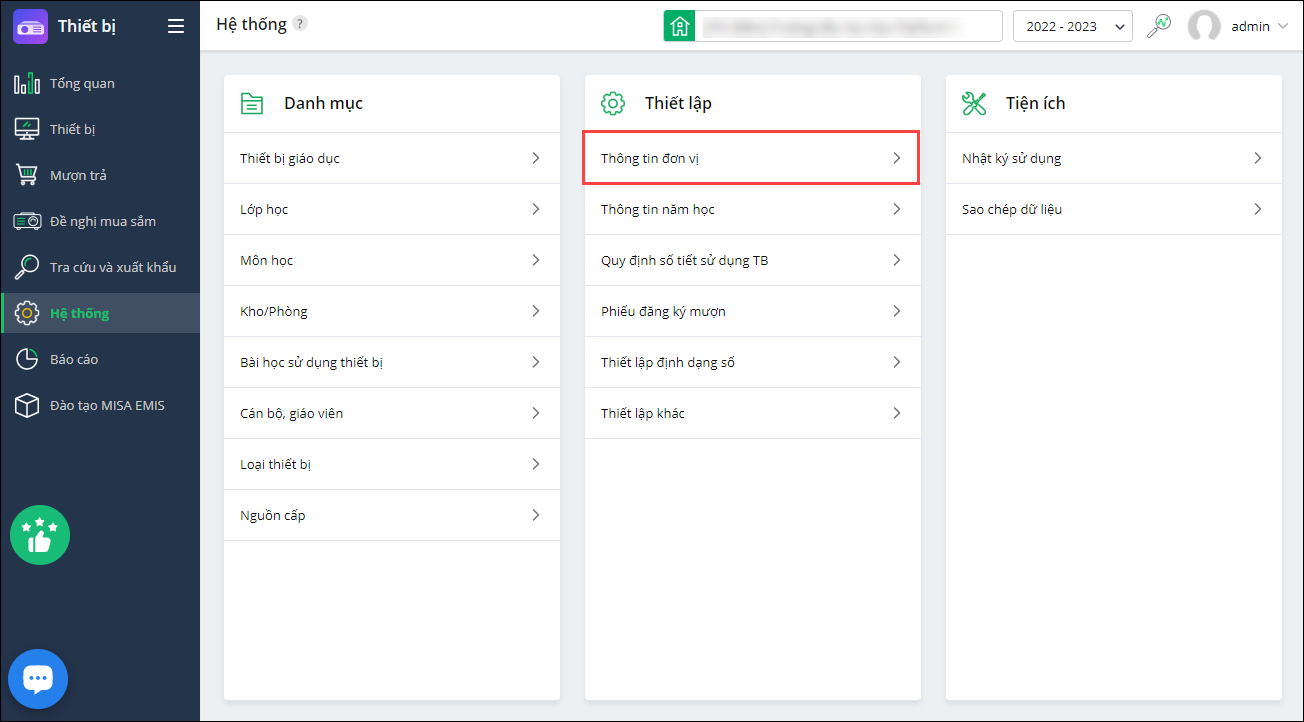Open Nhật ký sử dụng utility

(1112, 158)
